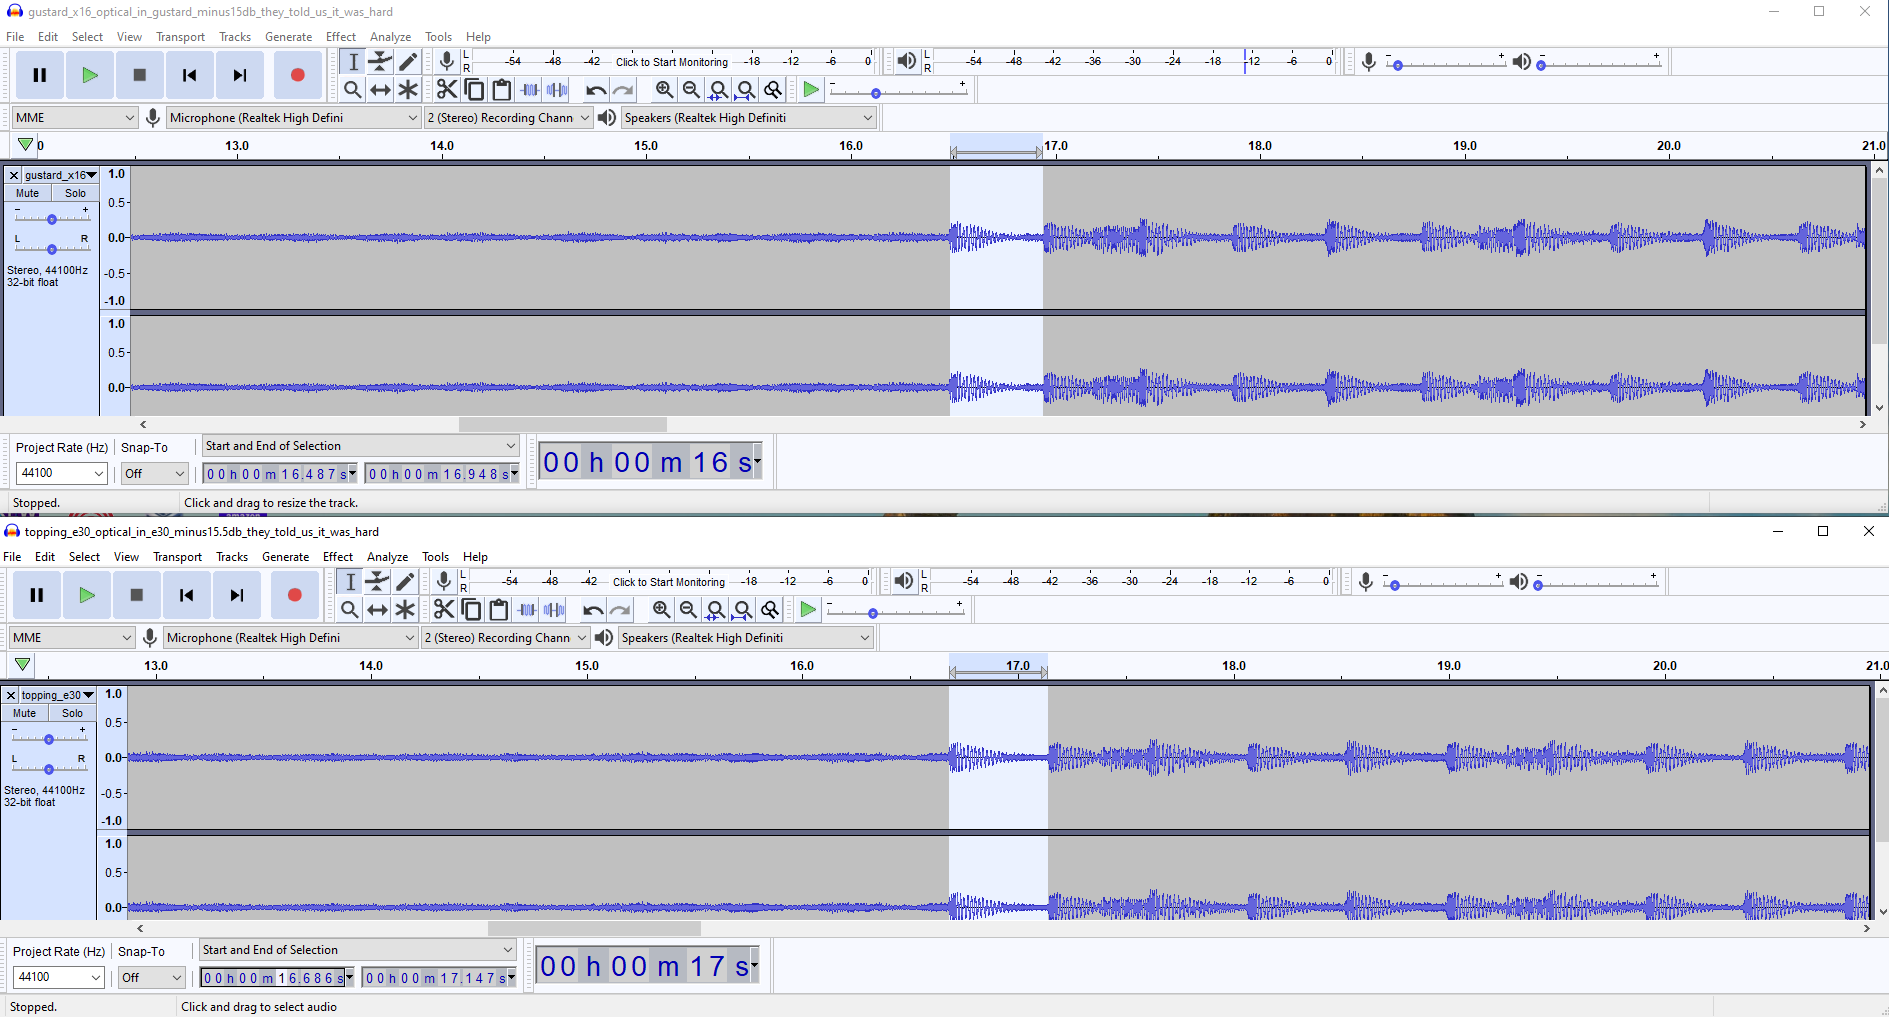Click Silence audio icon in gustard window

click(557, 90)
